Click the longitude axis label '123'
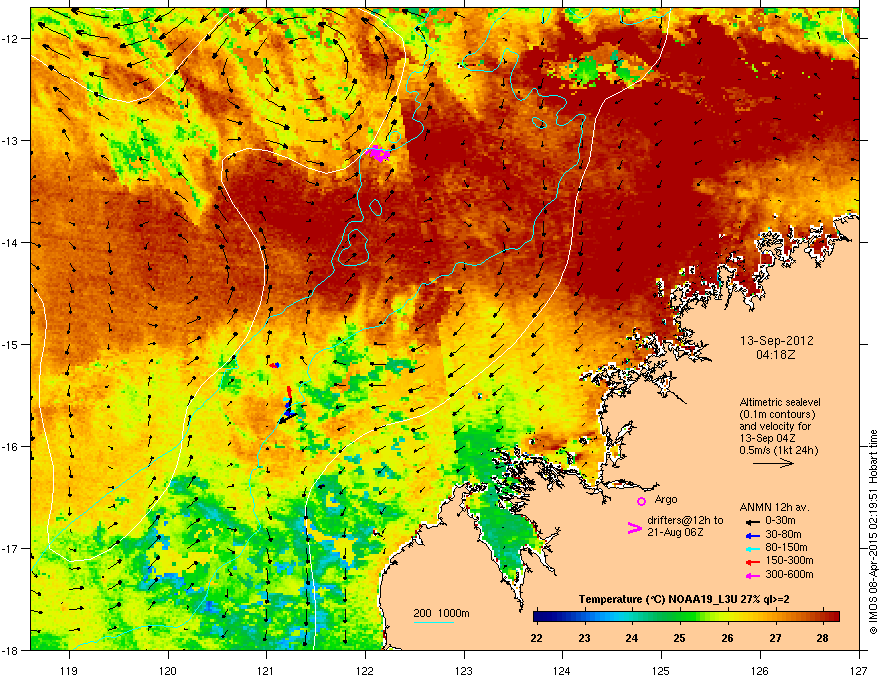Image resolution: width=880 pixels, height=680 pixels. point(464,670)
